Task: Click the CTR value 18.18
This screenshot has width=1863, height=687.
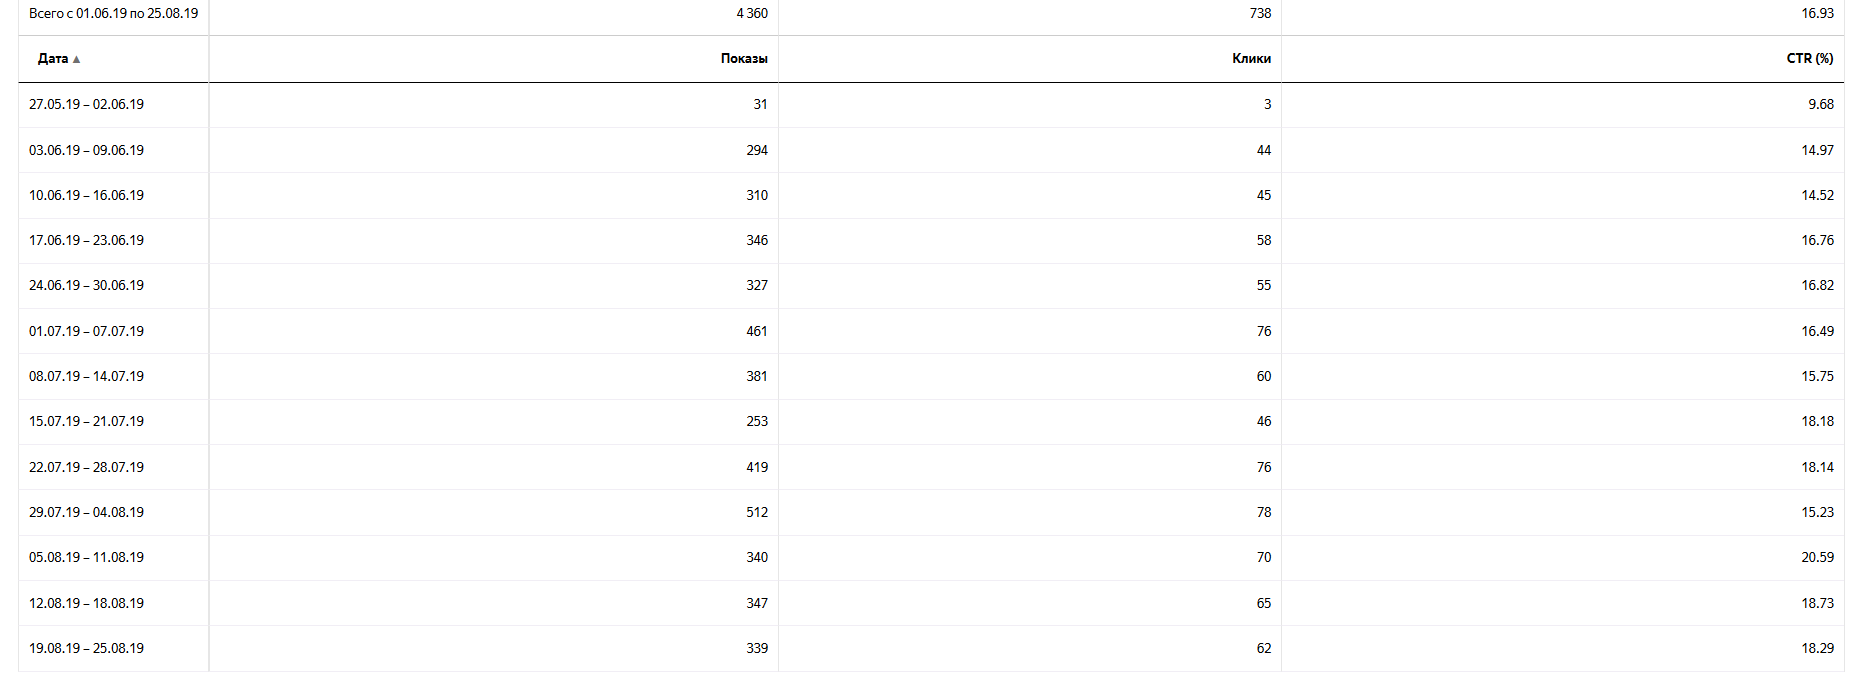Action: pos(1817,421)
